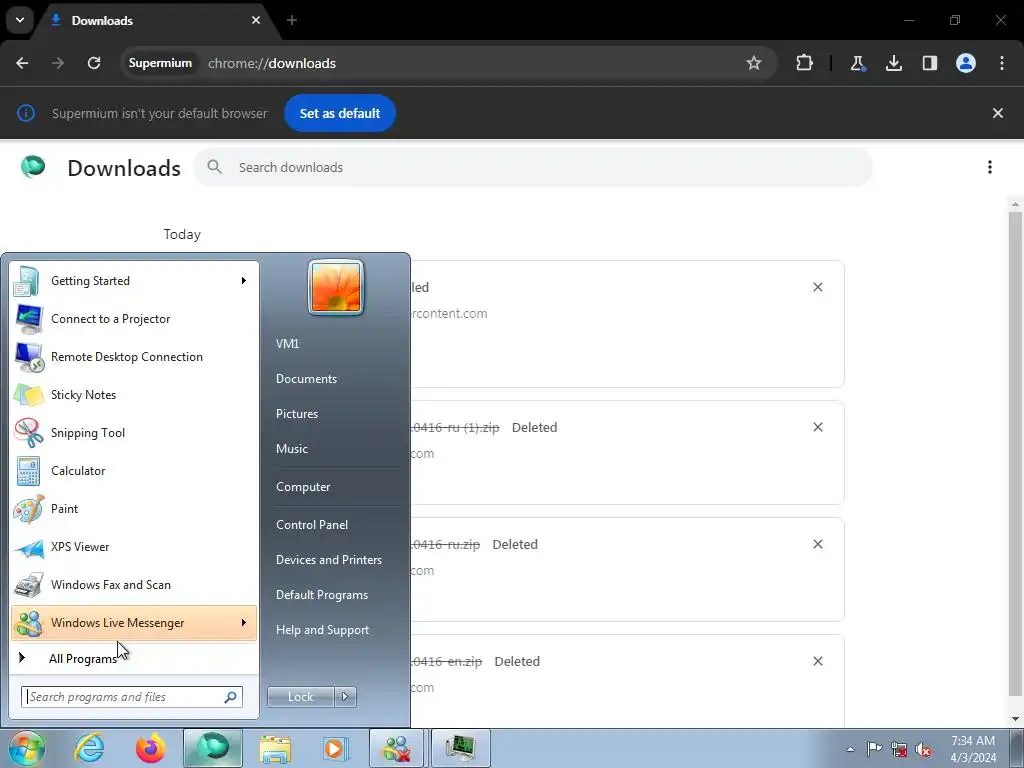Expand shutdown options arrow beside Lock
This screenshot has height=768, width=1024.
click(345, 697)
